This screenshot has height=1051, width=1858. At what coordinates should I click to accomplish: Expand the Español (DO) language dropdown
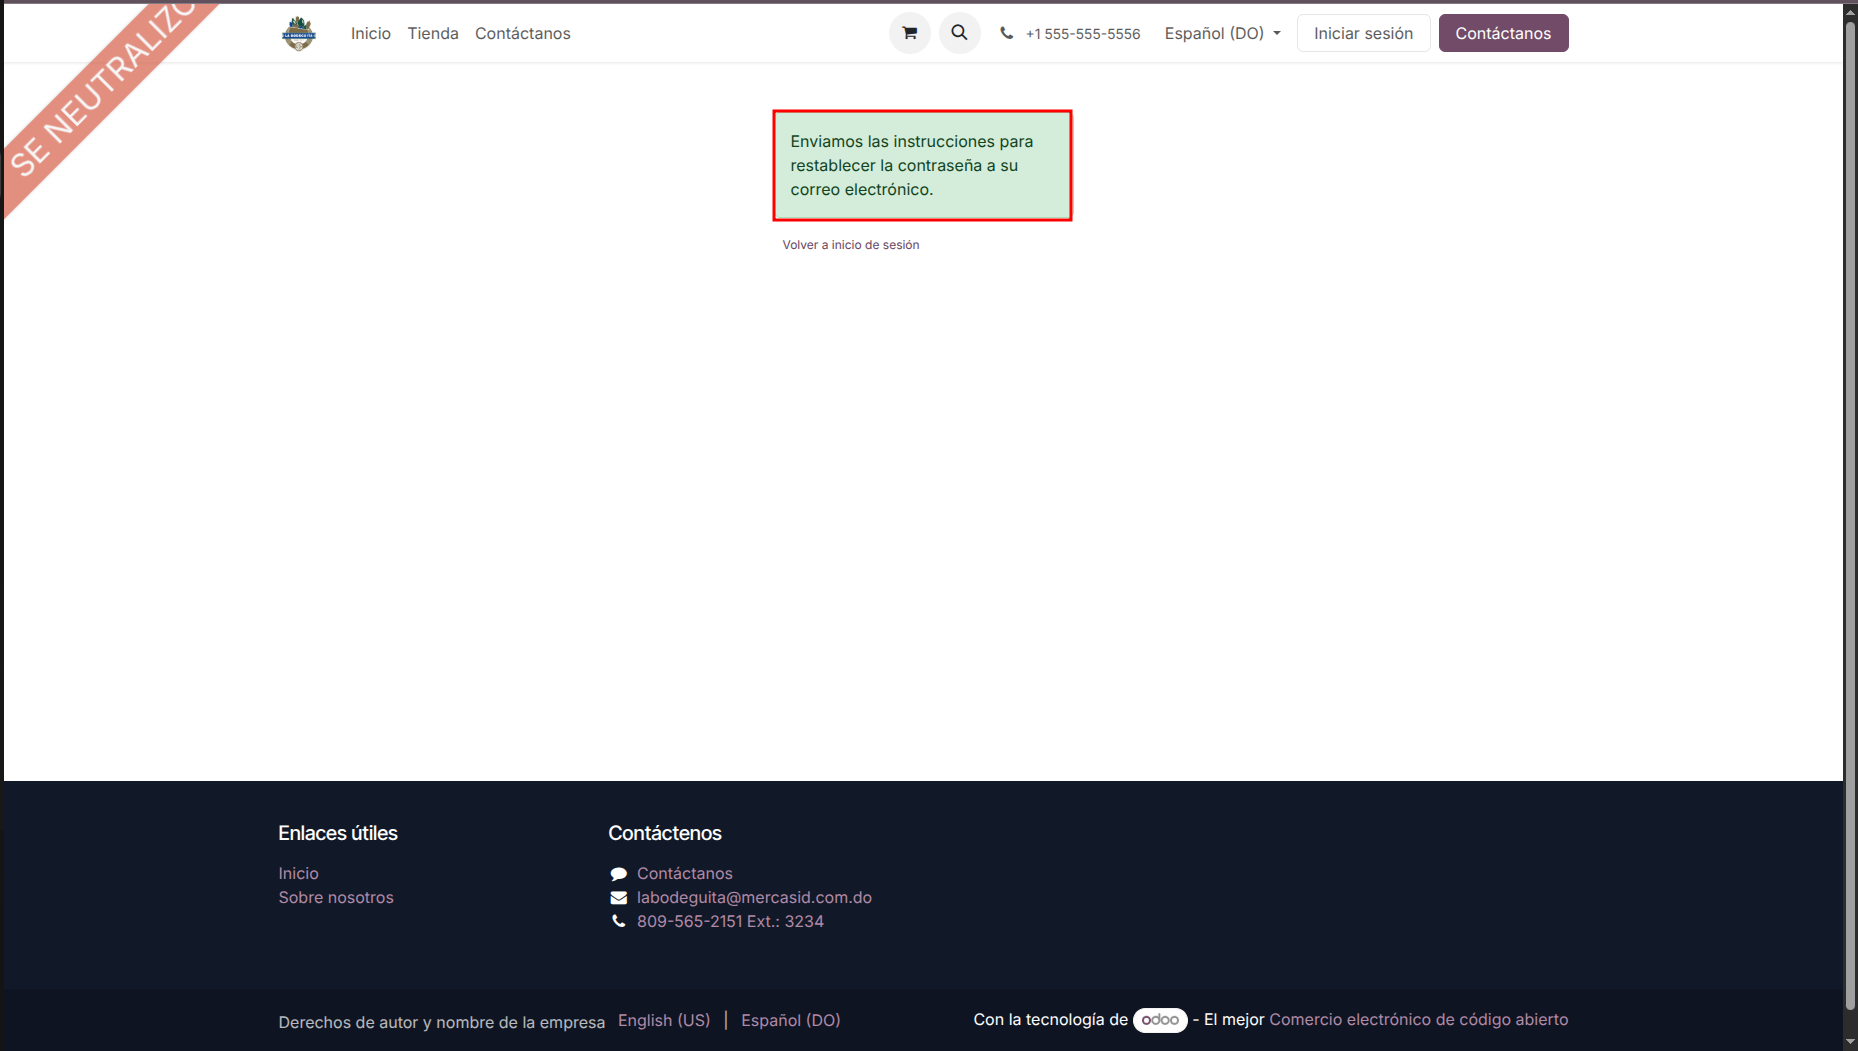point(1222,33)
